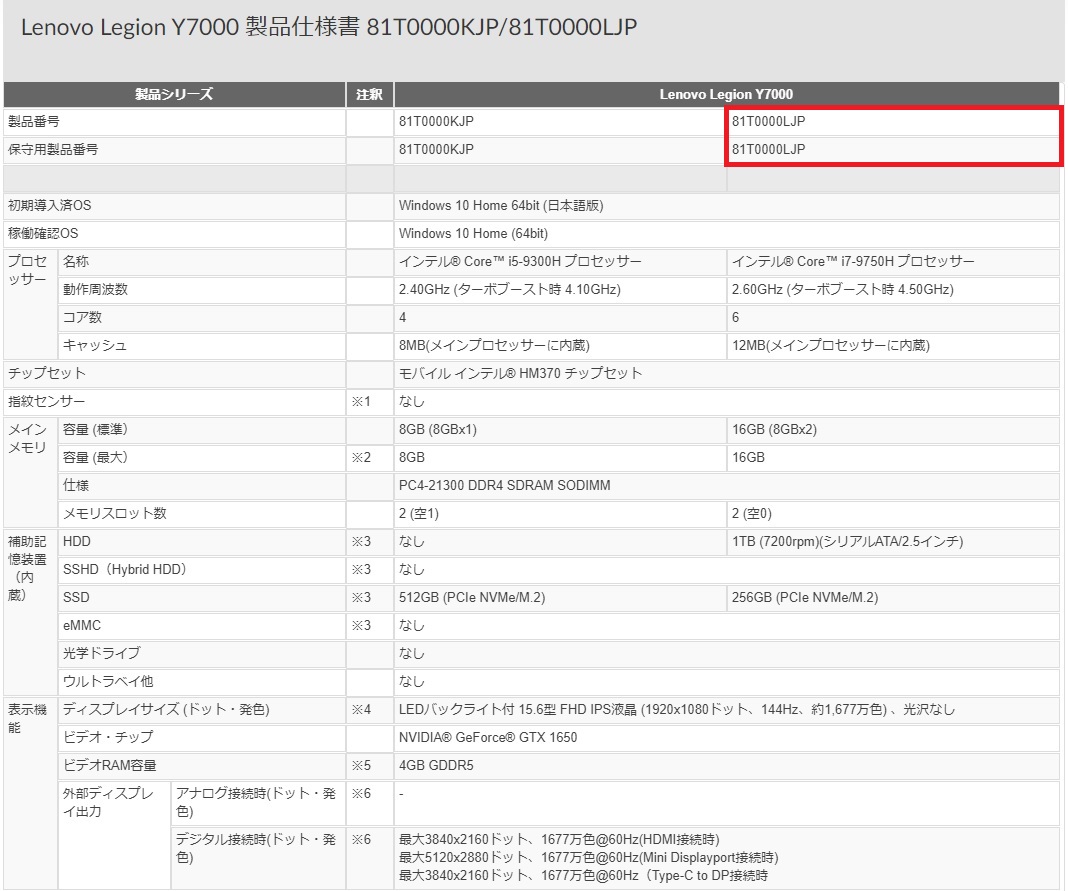Click the SSHD (Hybrid HDD) label
Screen dimensions: 1068x891
[x=125, y=569]
